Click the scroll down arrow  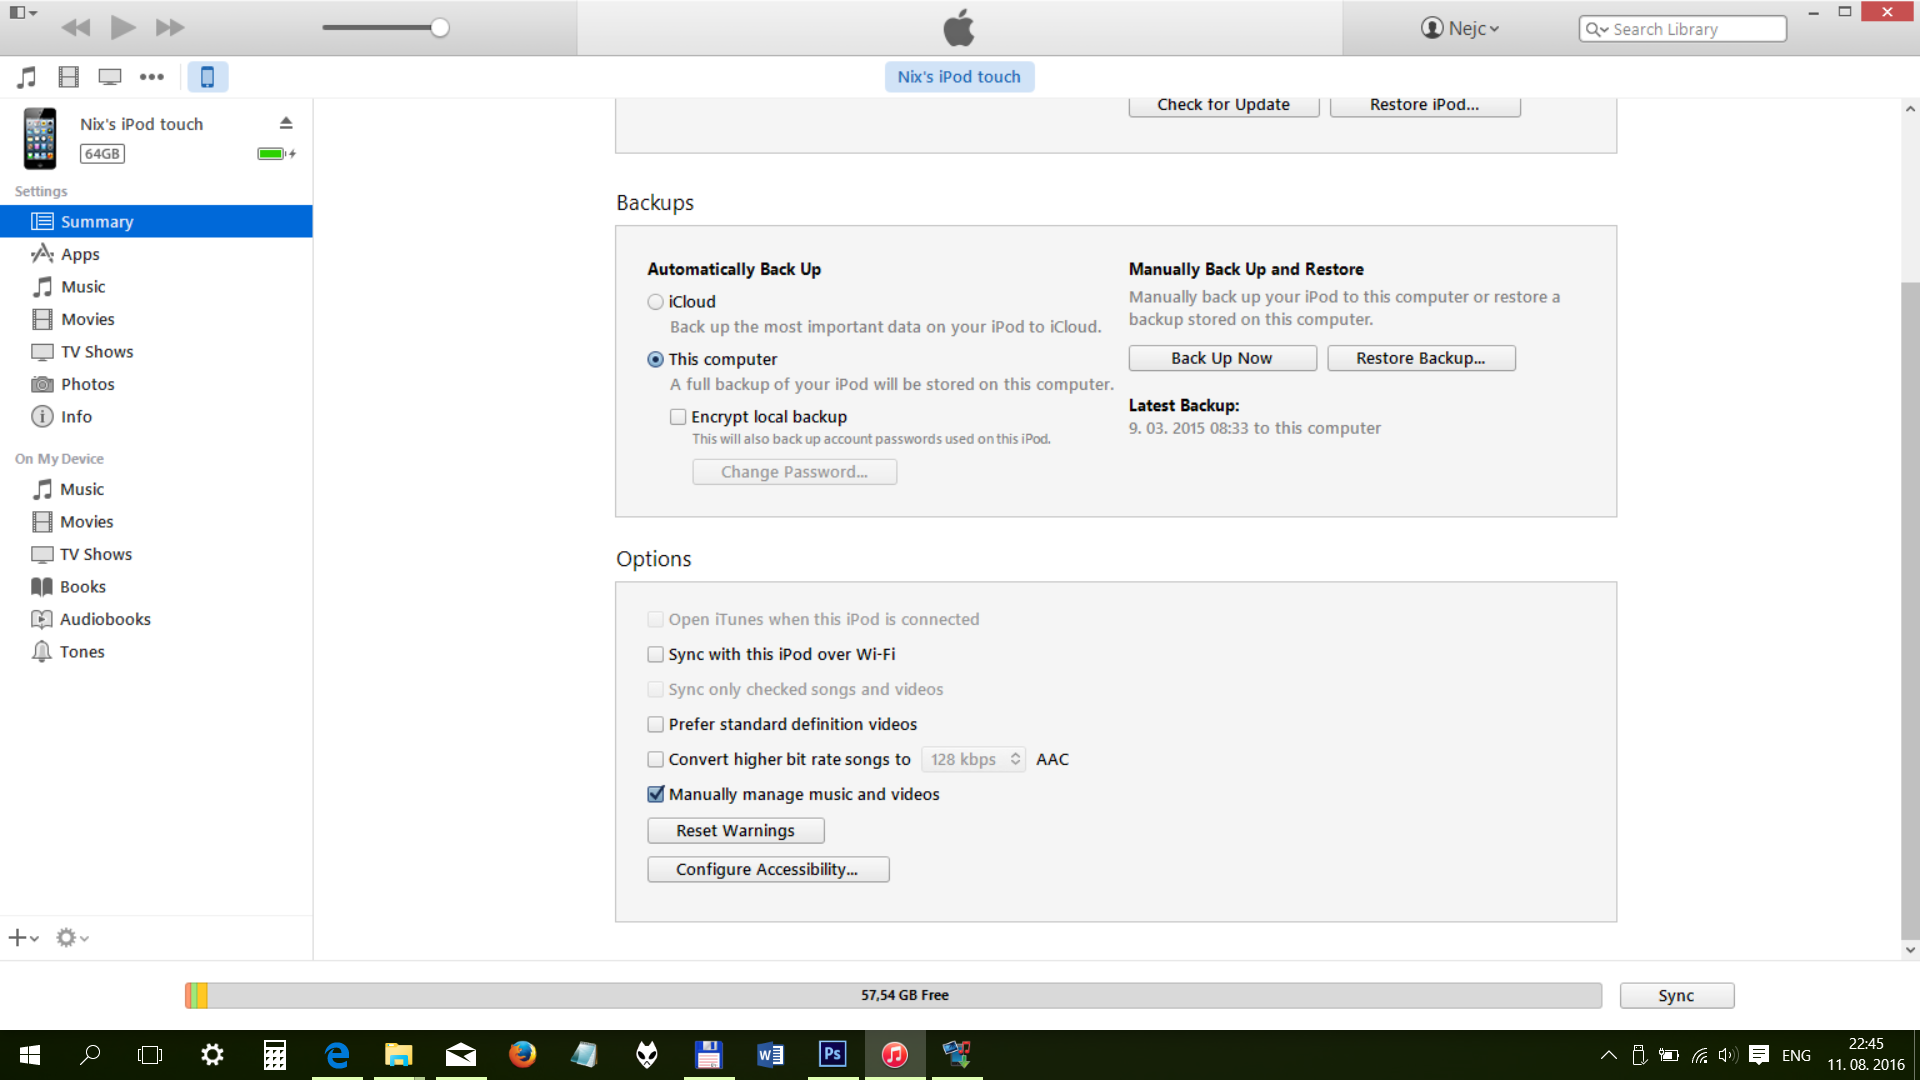1910,950
